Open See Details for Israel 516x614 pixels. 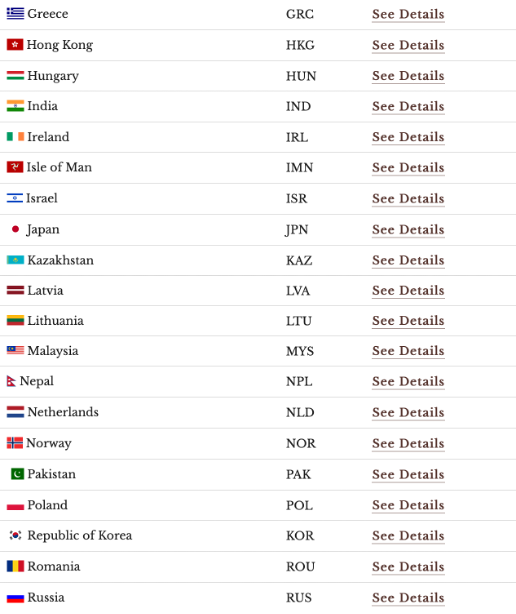click(408, 199)
